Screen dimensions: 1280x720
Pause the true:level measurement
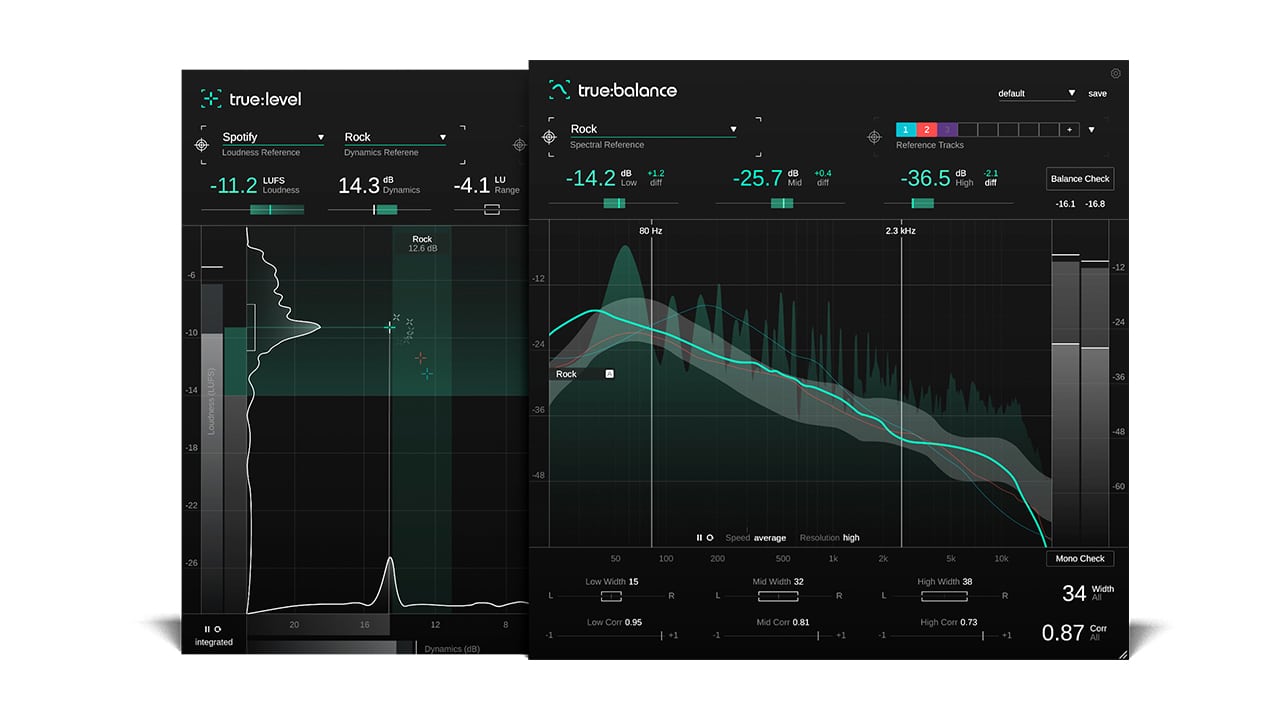[x=207, y=629]
